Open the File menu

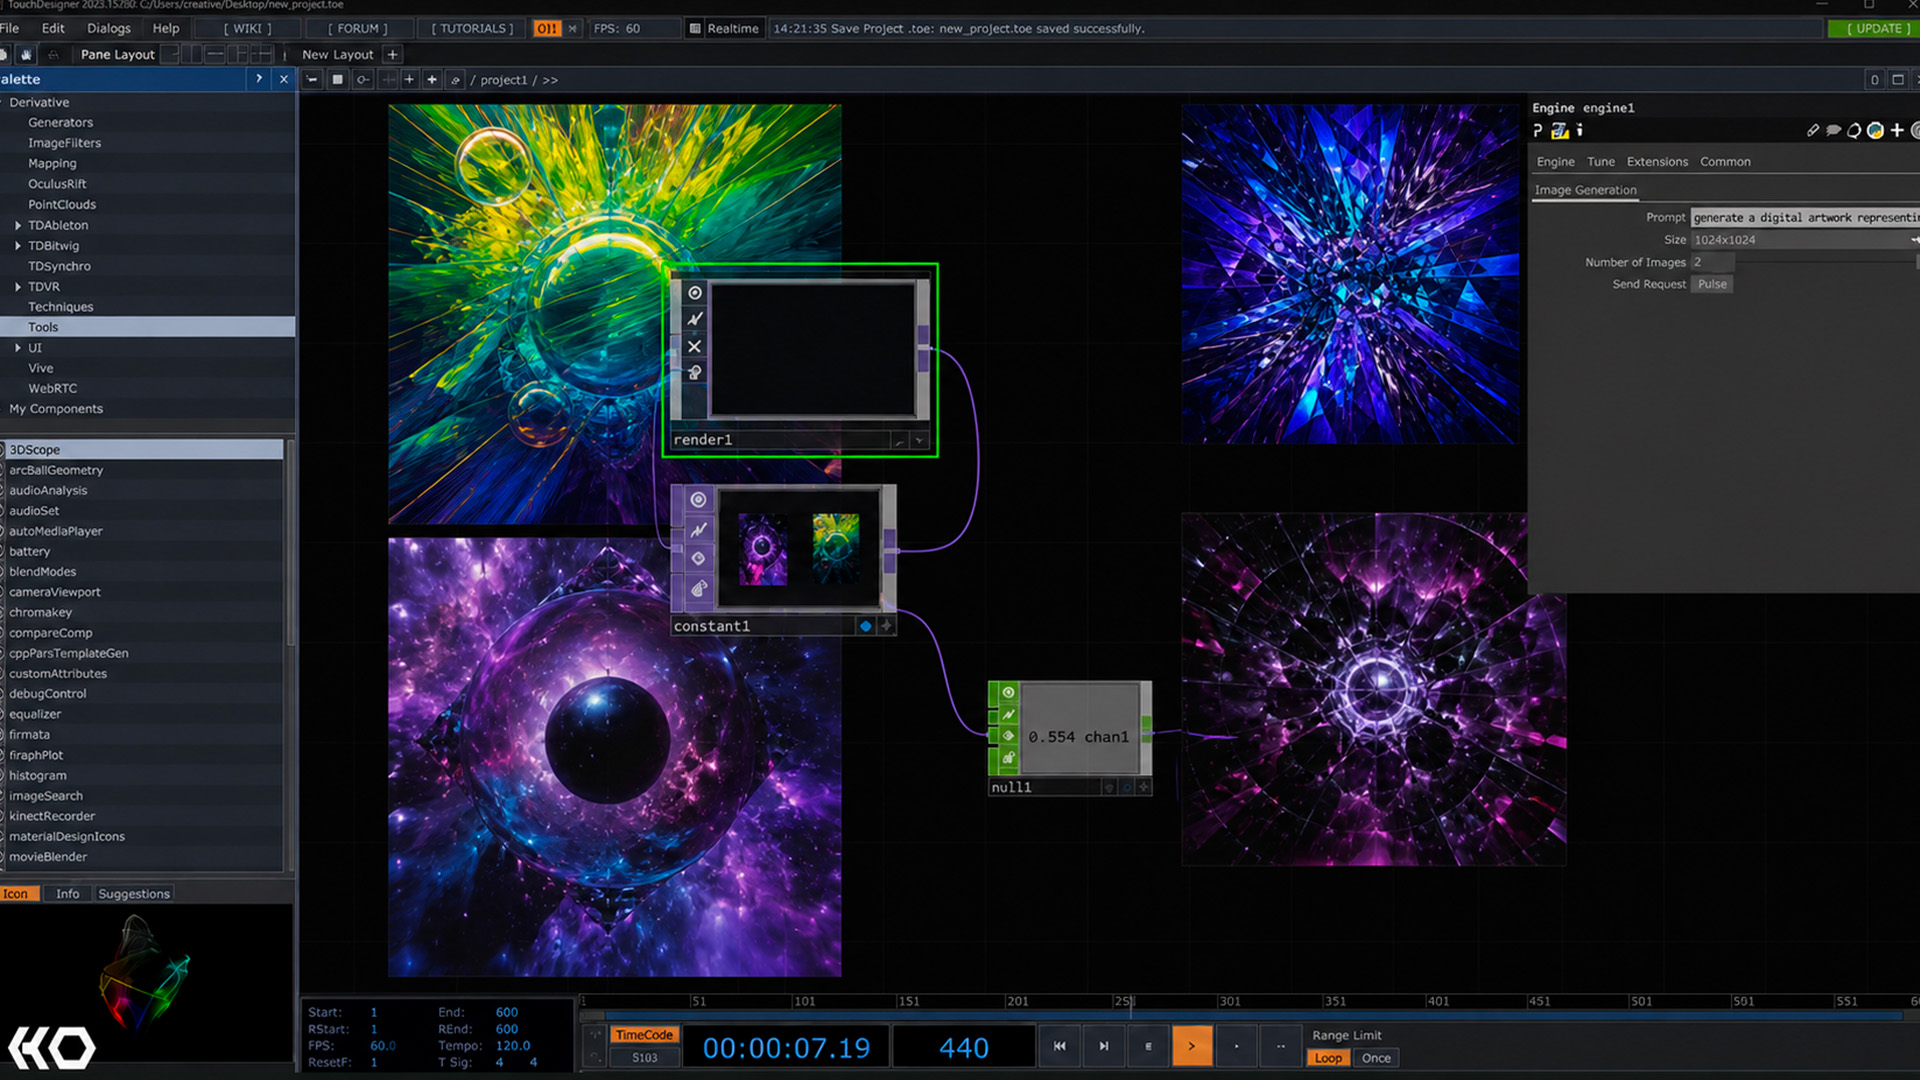(10, 28)
